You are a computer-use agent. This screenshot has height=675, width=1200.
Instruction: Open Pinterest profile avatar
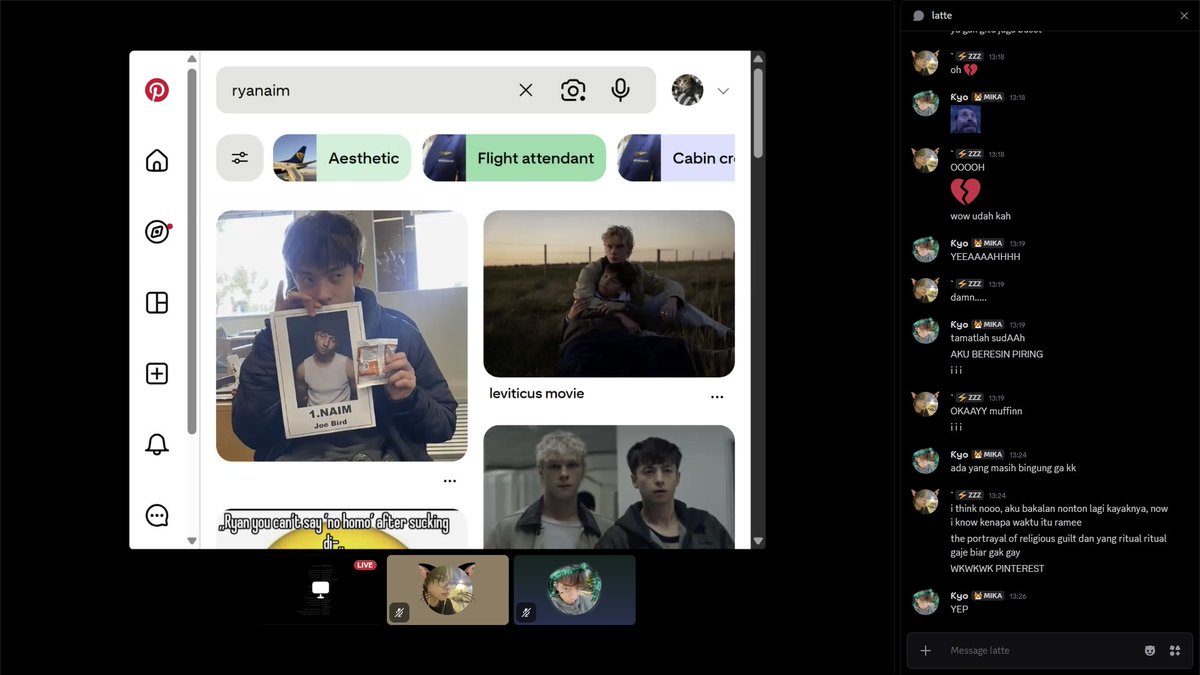(687, 90)
